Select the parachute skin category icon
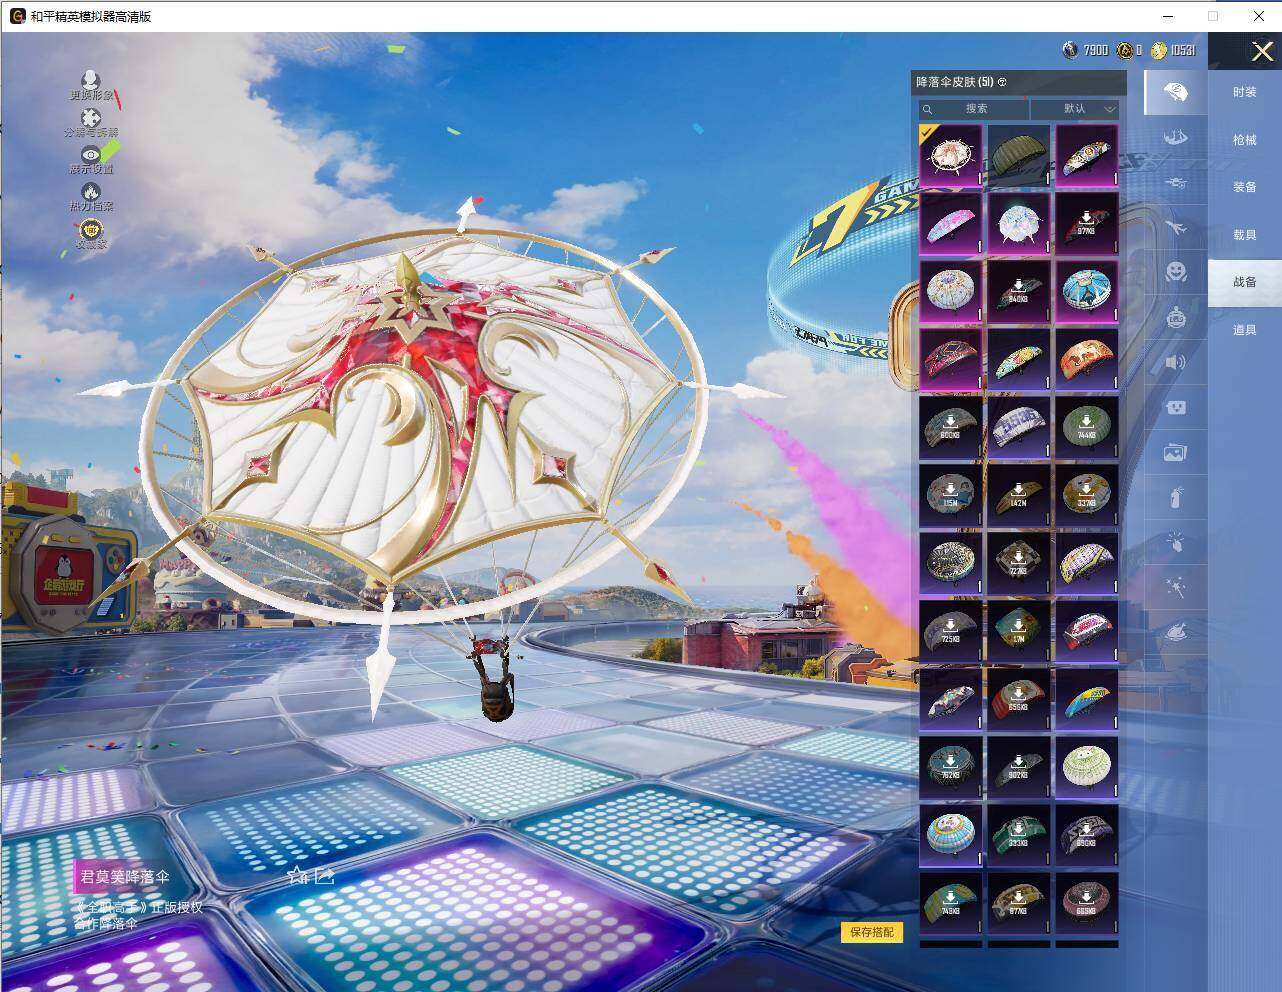Viewport: 1282px width, 992px height. (x=1176, y=93)
